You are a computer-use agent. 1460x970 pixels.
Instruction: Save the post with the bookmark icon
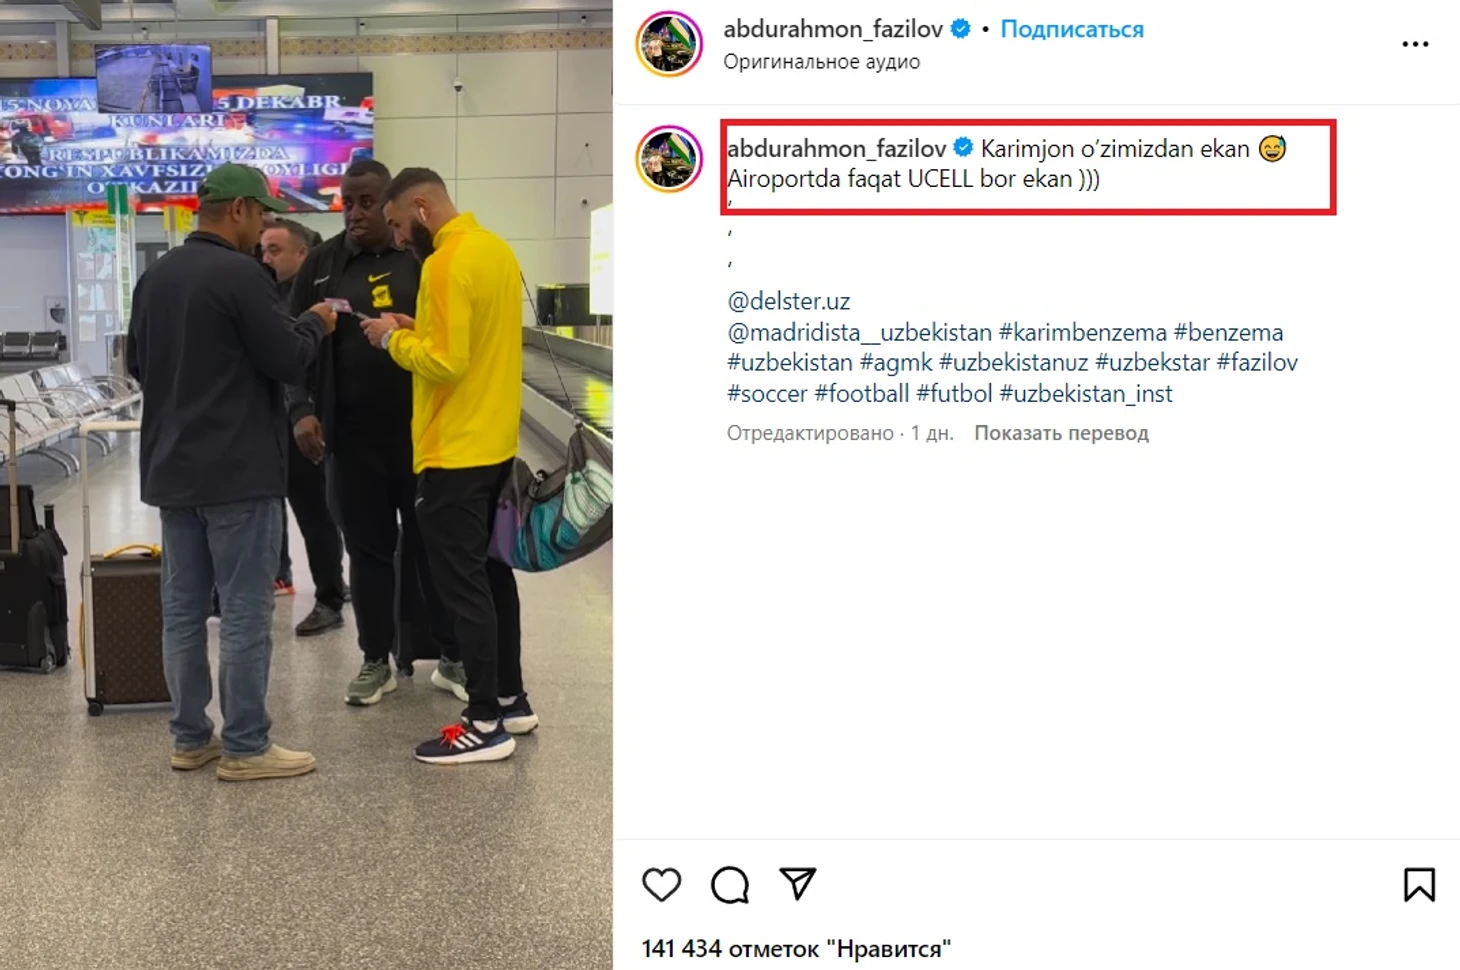[x=1419, y=885]
